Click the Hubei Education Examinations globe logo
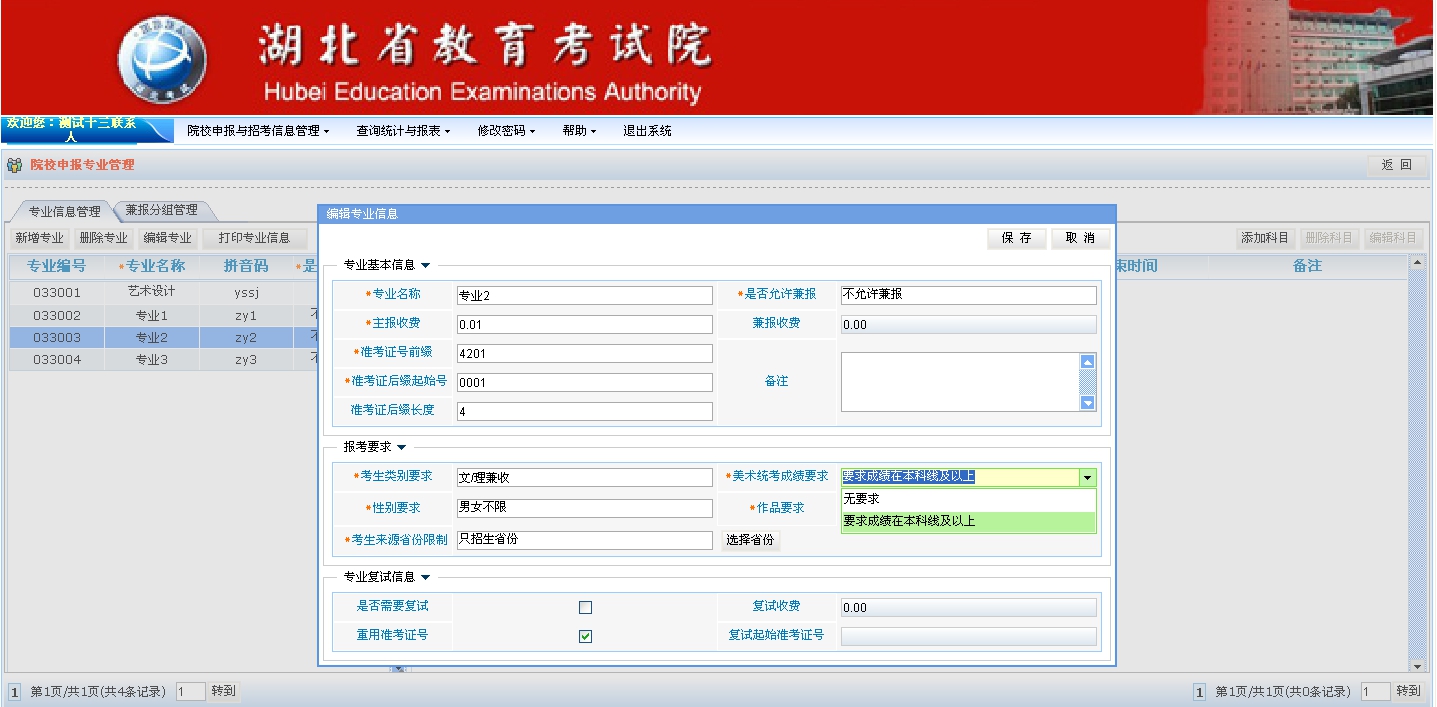 pos(162,59)
